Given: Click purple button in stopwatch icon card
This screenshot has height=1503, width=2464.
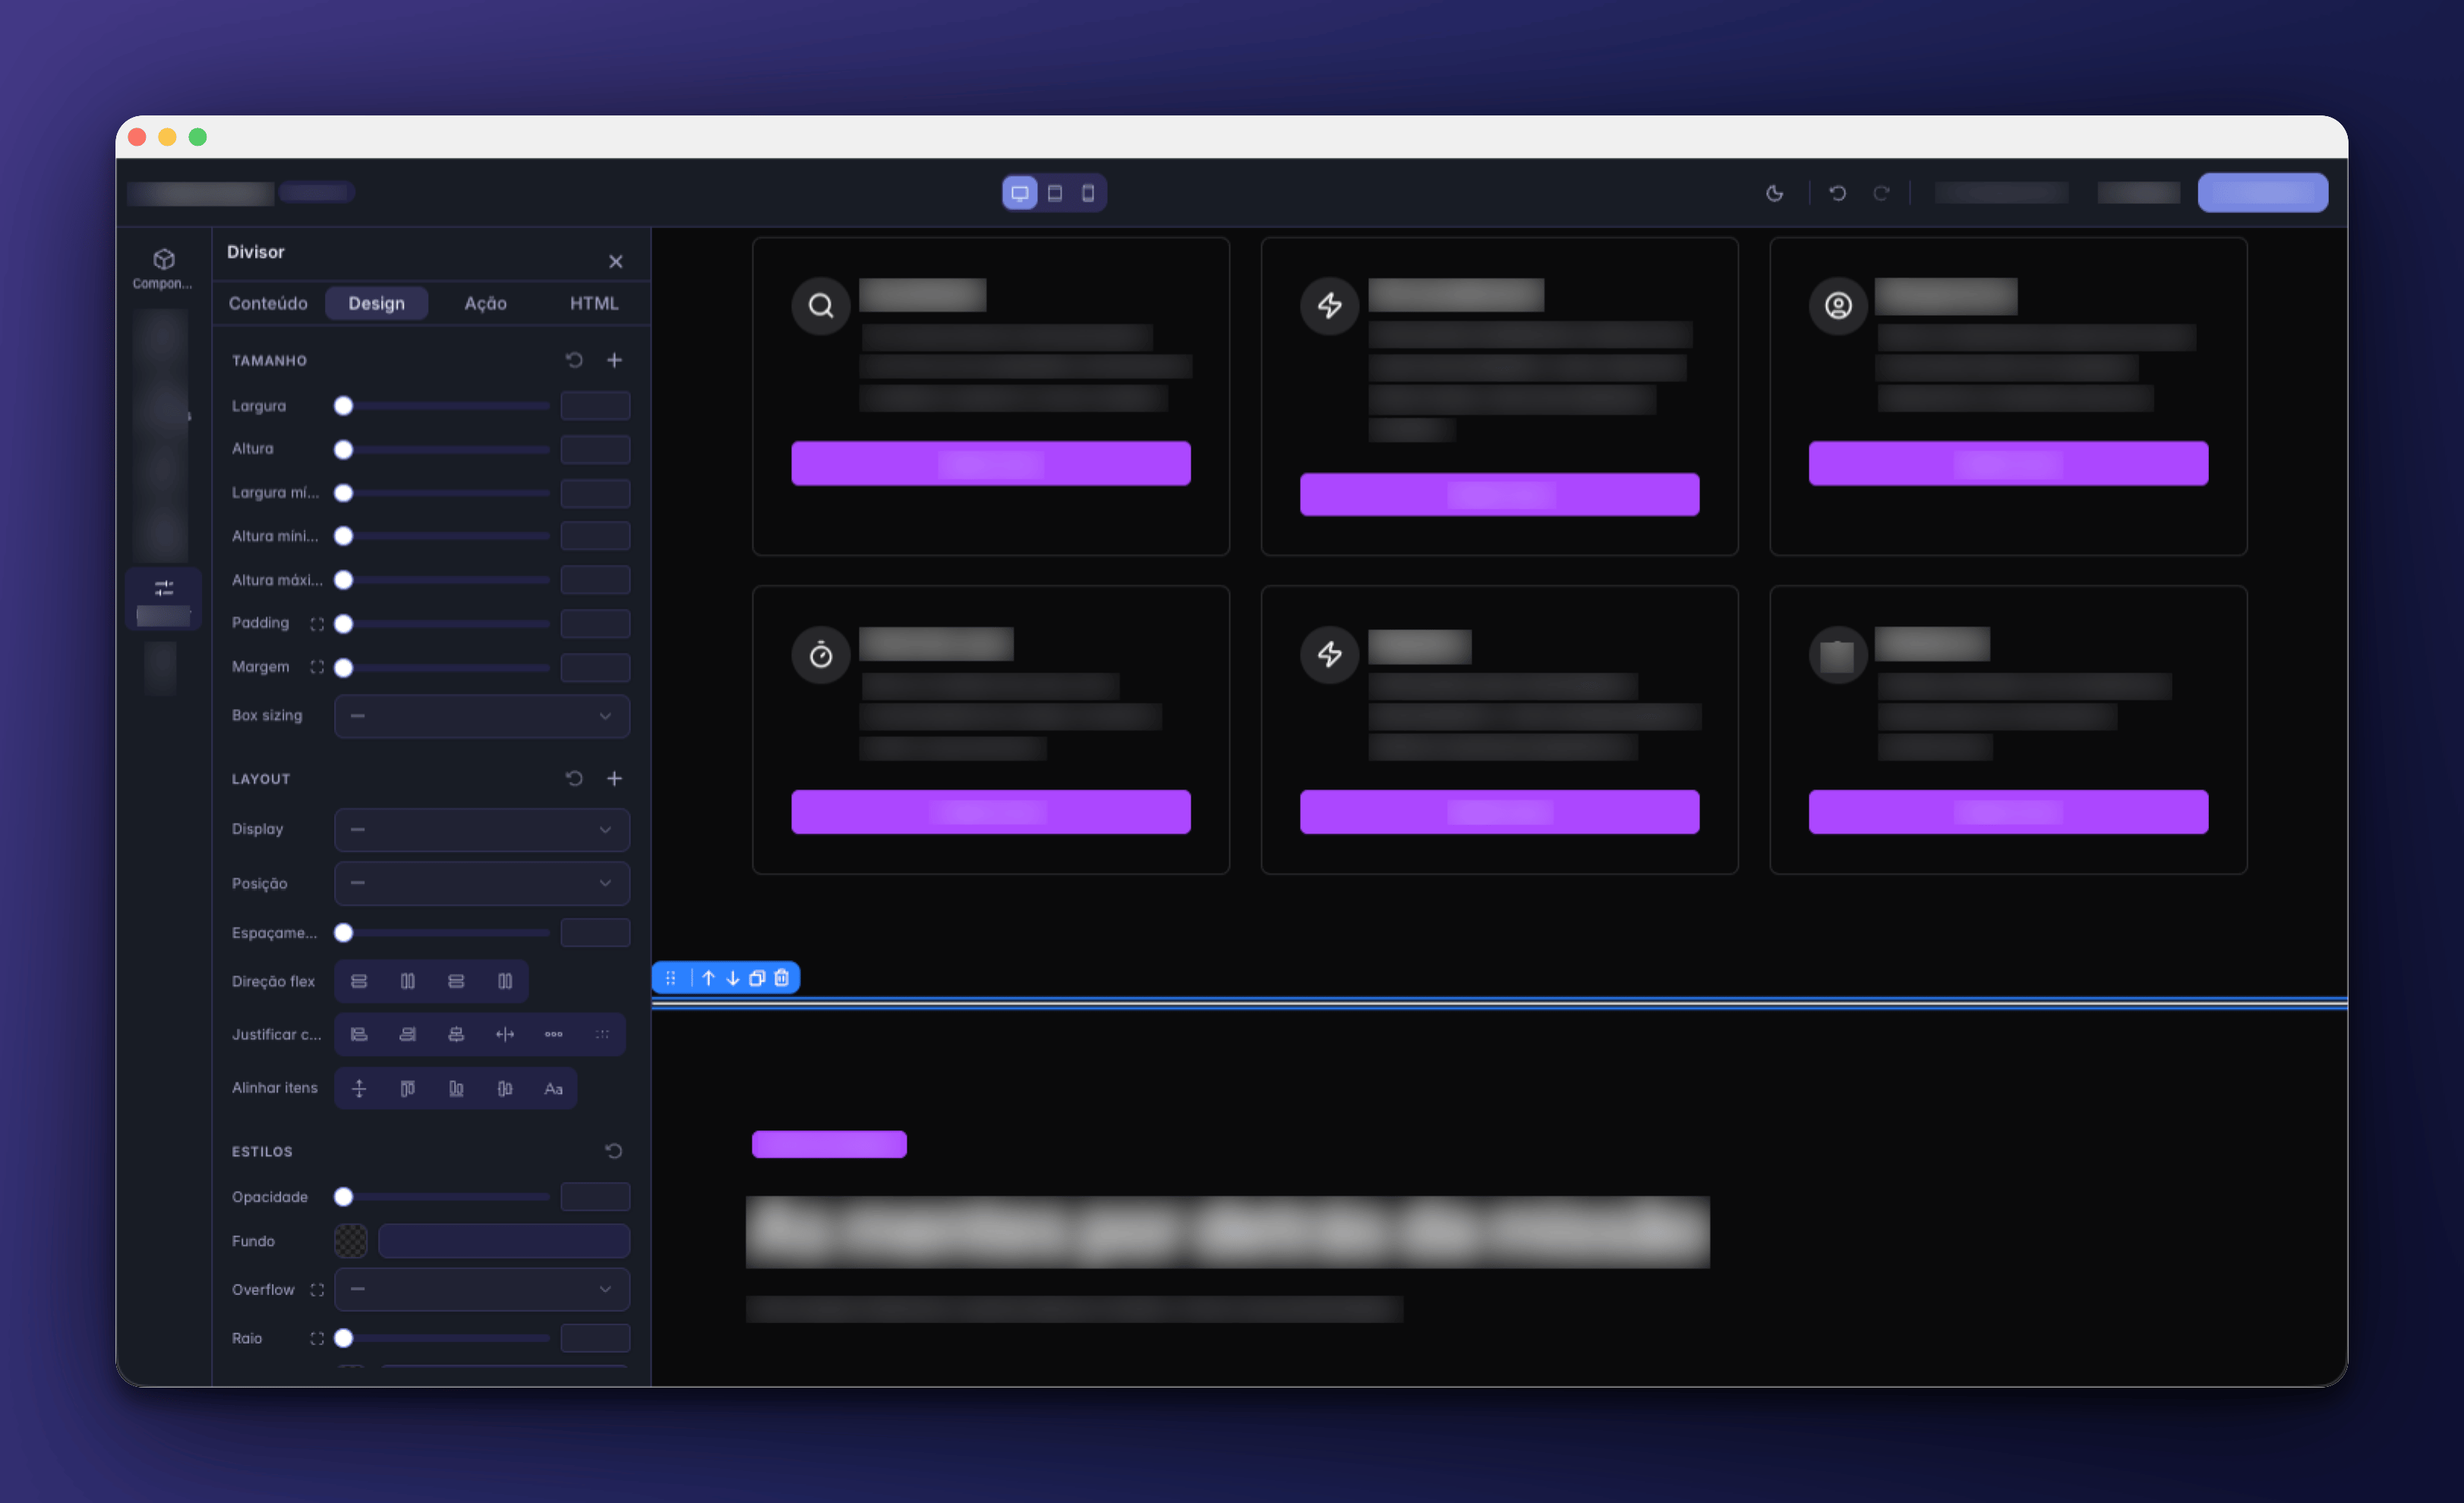Looking at the screenshot, I should (x=991, y=812).
